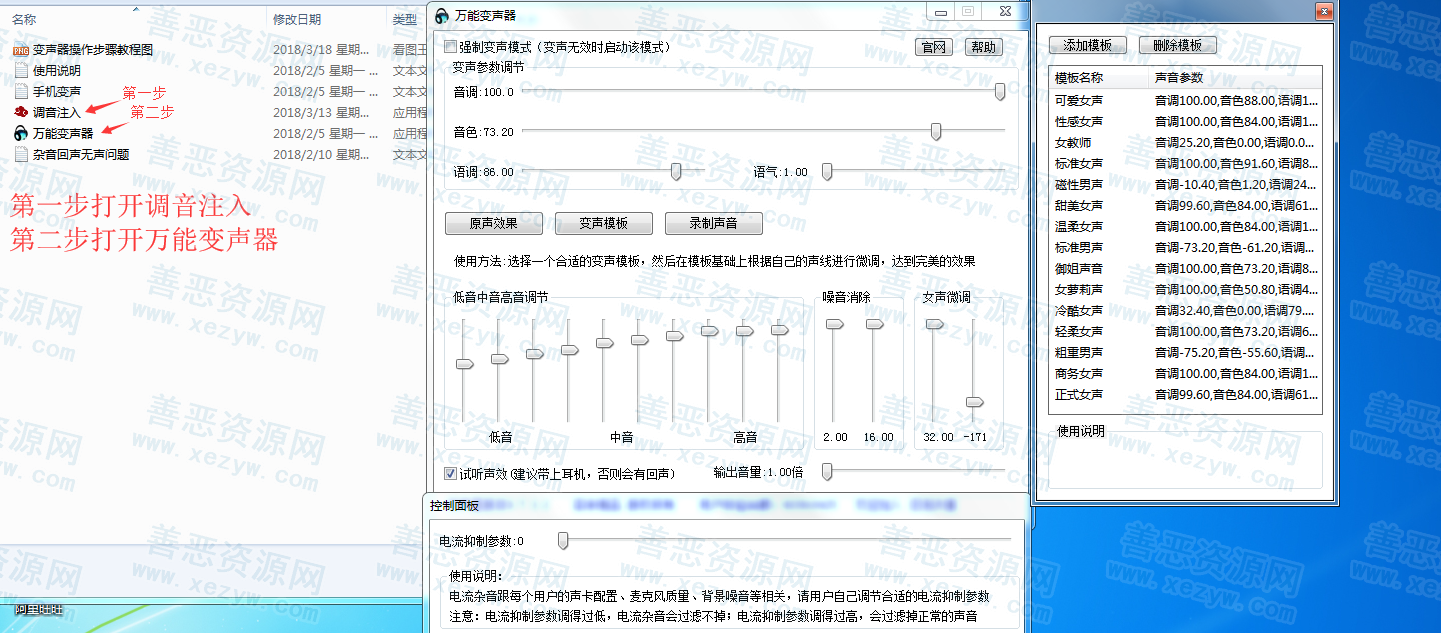Enable the 强制变声模式 checkbox

[451, 47]
